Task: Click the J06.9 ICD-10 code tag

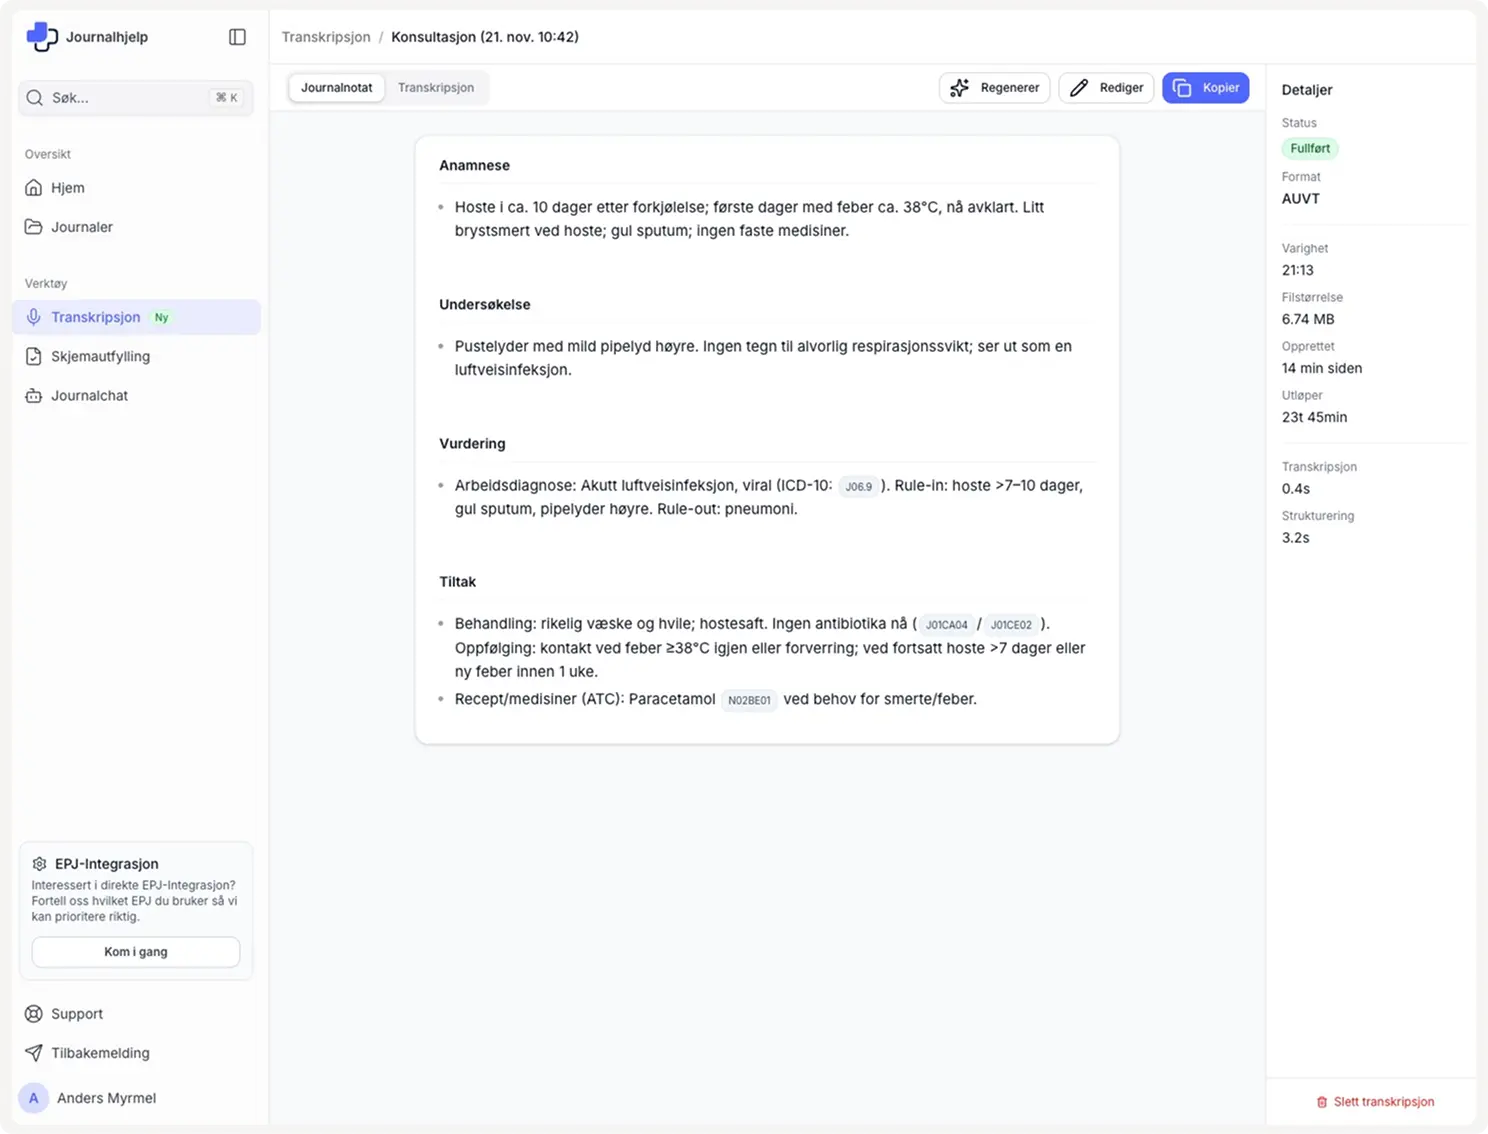Action: click(858, 487)
